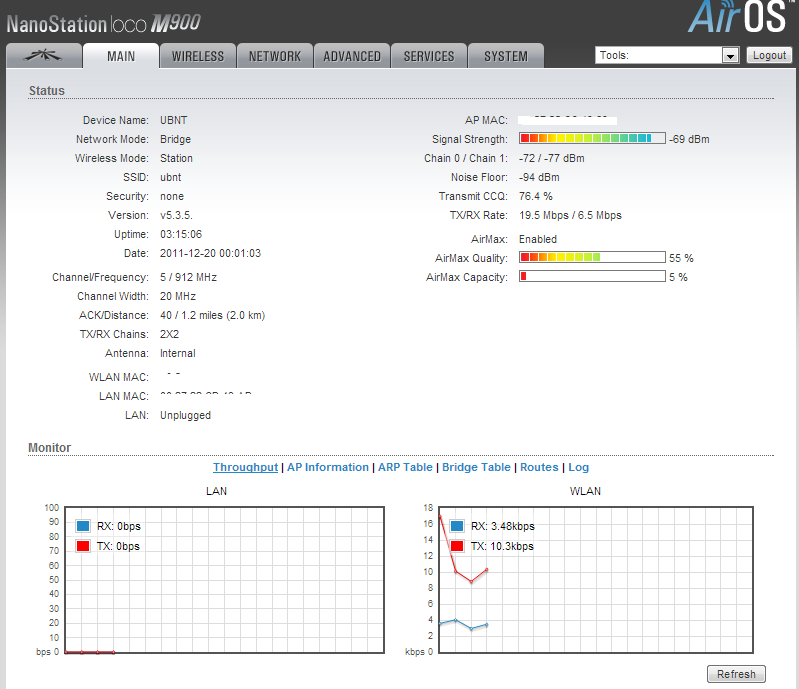Click the Channel Width value 20 MHz
This screenshot has width=799, height=689.
pos(178,296)
